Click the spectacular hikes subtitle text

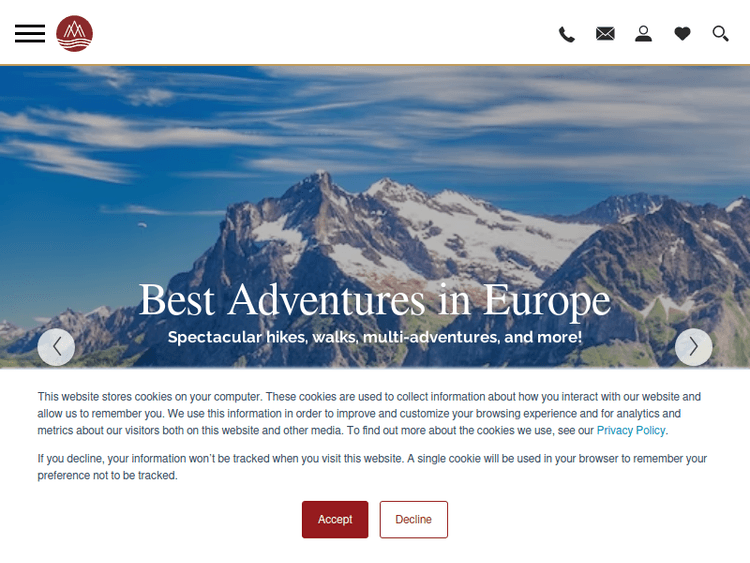375,337
